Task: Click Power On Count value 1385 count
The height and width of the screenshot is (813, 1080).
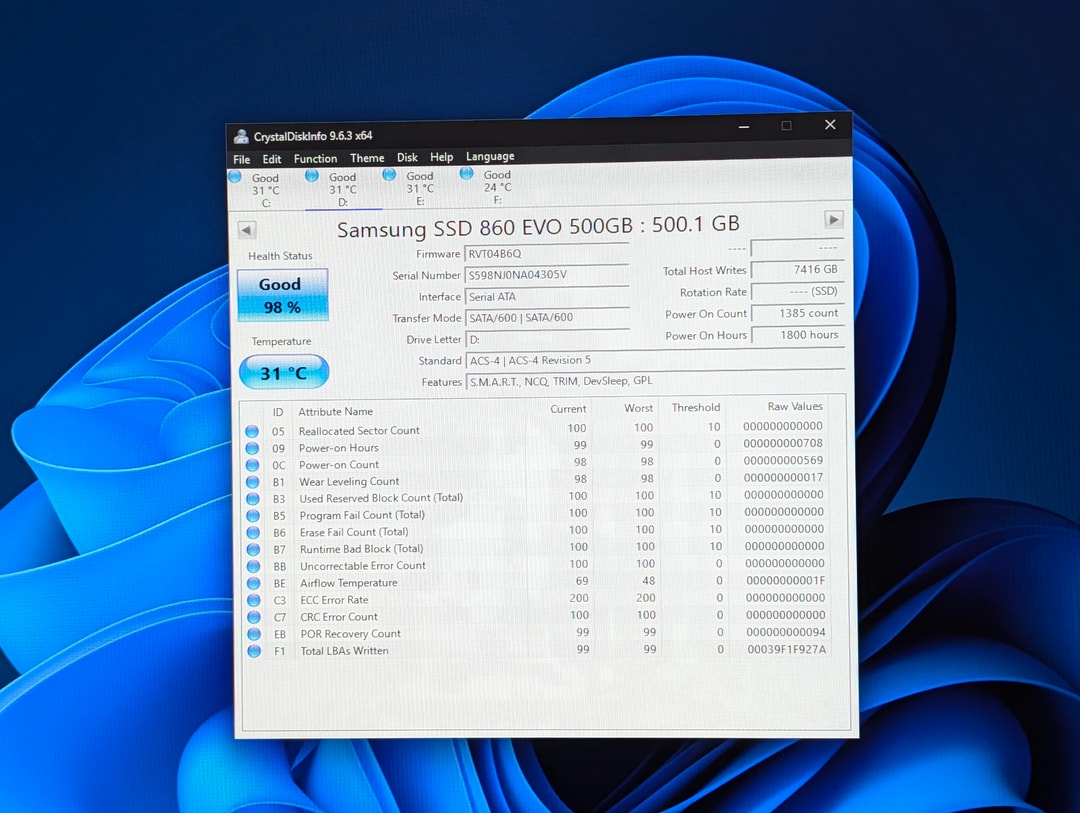Action: pyautogui.click(x=798, y=313)
